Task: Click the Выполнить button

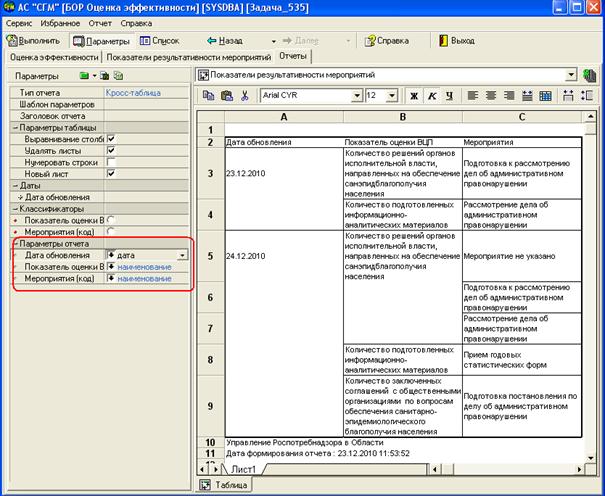Action: click(x=34, y=40)
